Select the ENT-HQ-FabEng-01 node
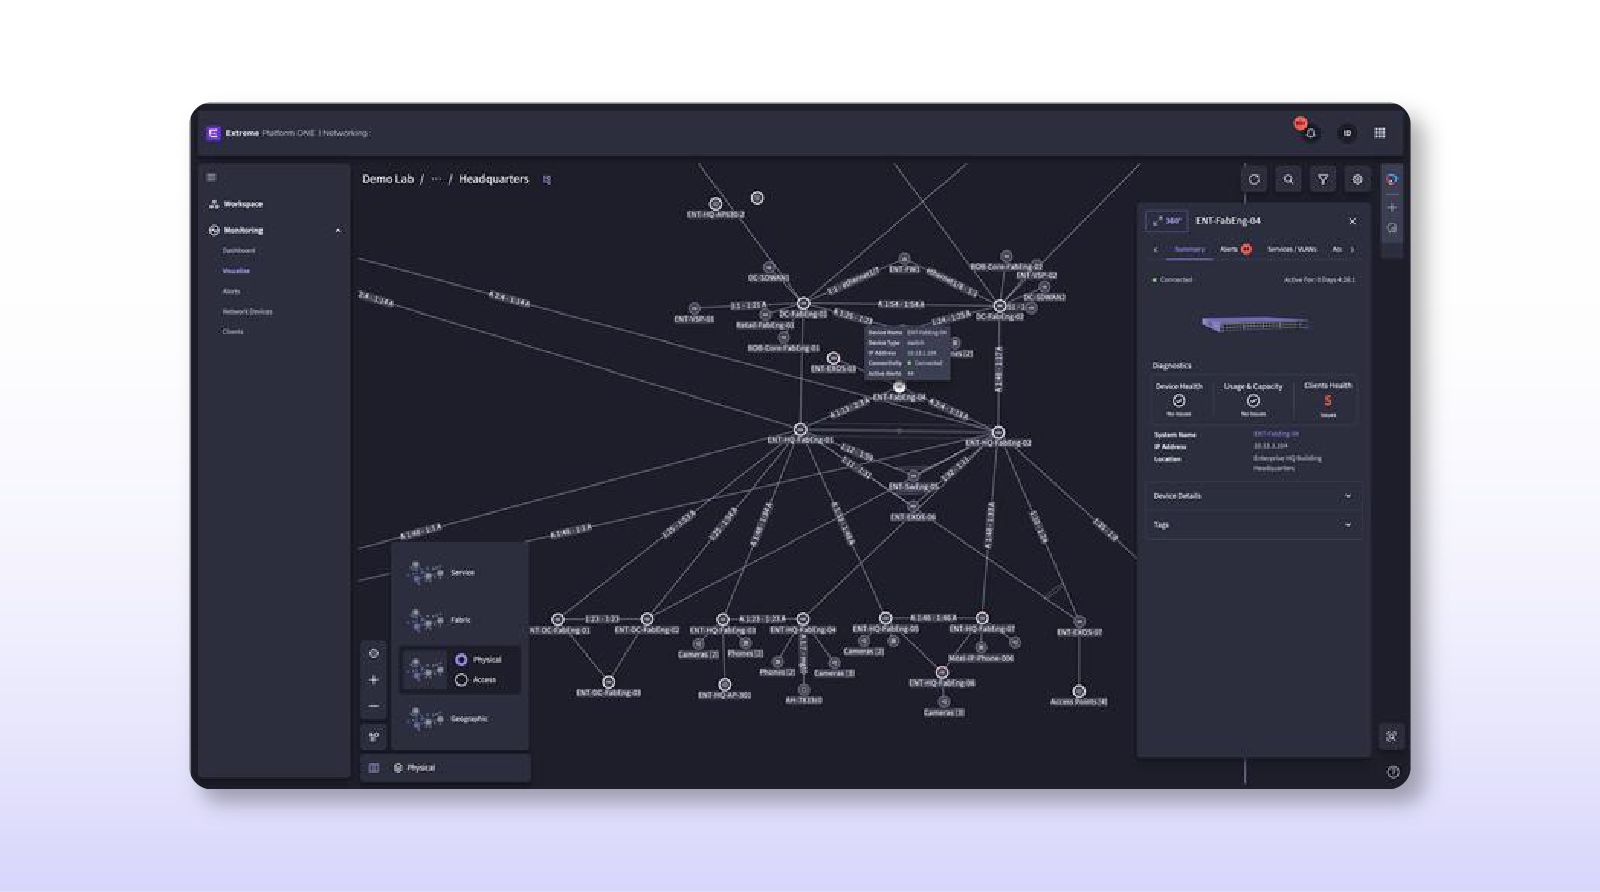Viewport: 1600px width, 892px height. pyautogui.click(x=800, y=429)
